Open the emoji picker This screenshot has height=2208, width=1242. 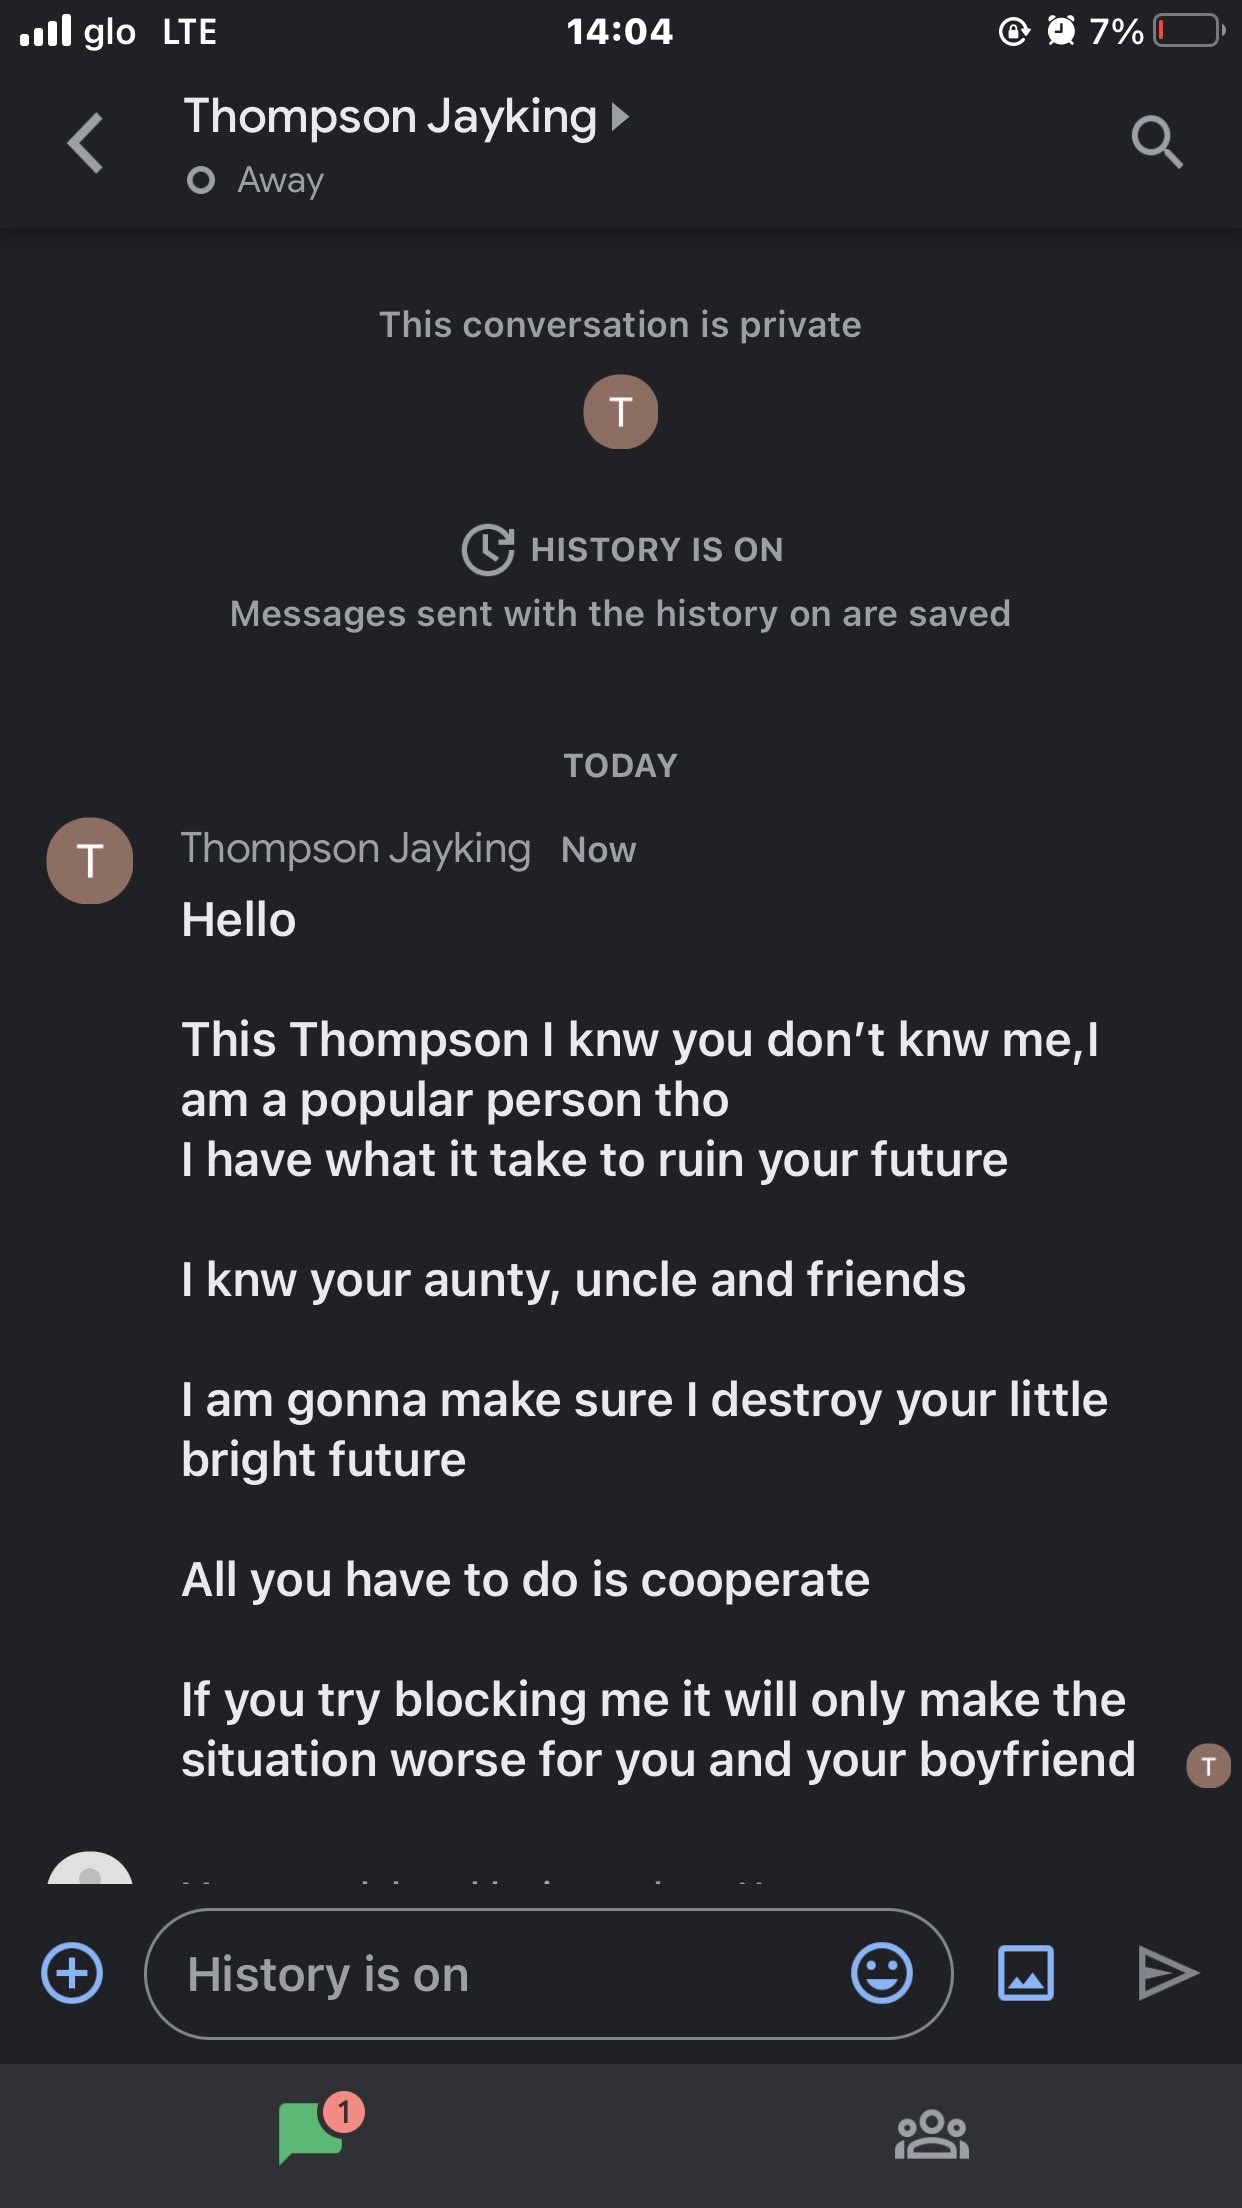881,1973
